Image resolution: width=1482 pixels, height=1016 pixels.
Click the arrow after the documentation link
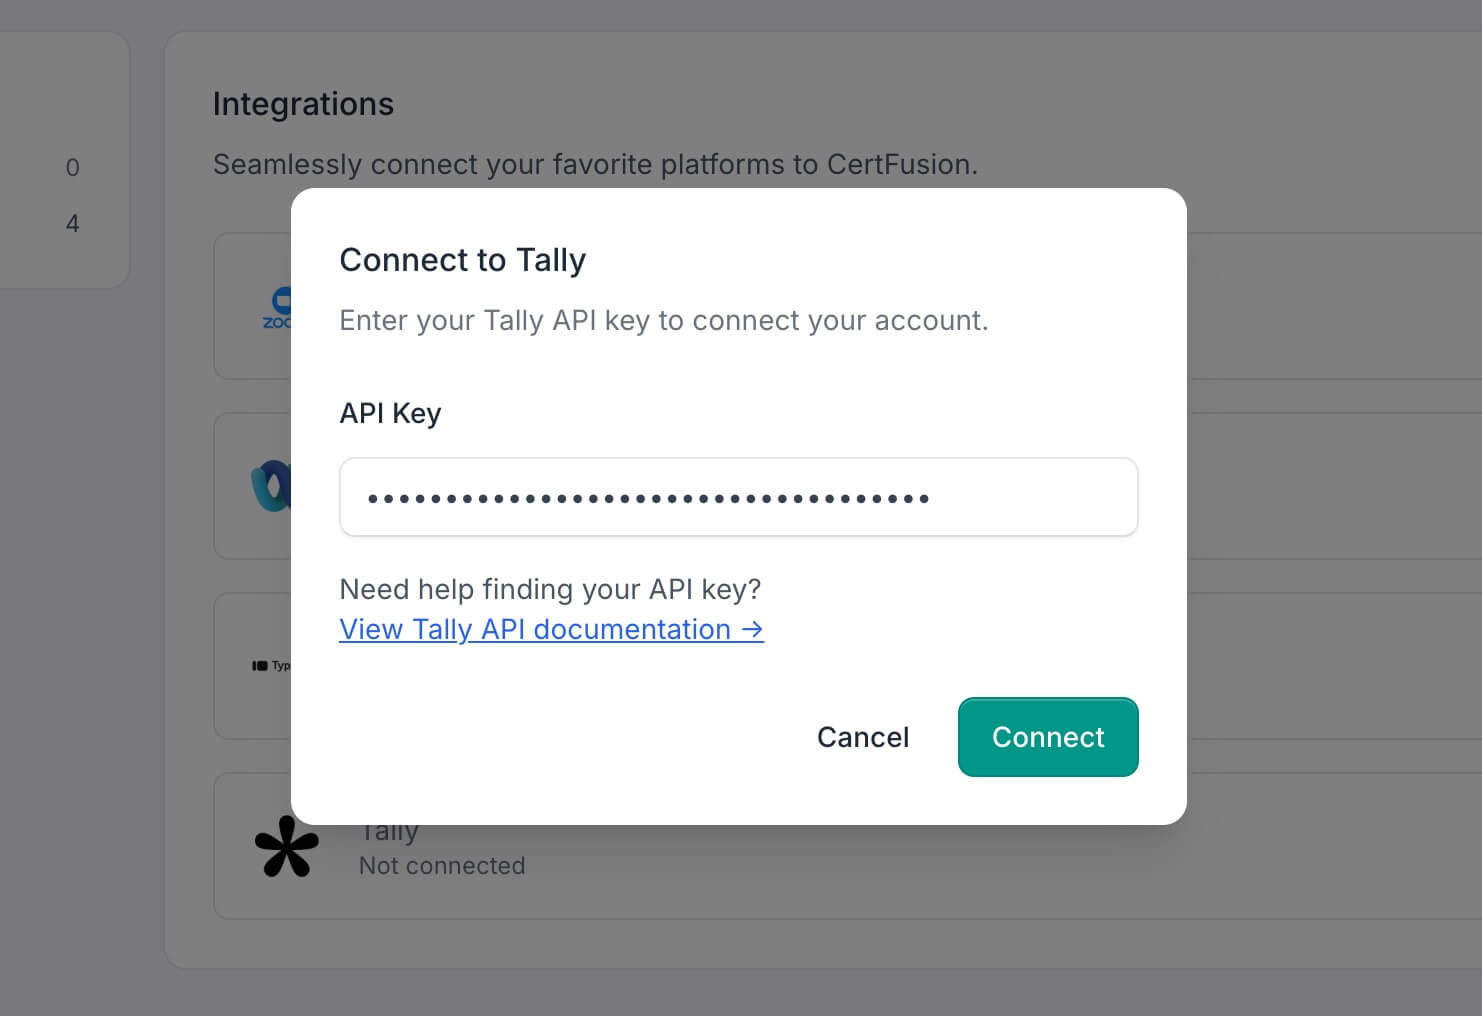coord(753,630)
